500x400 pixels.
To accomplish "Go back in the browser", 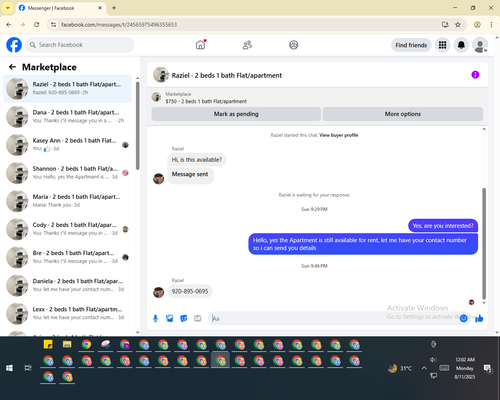I will (x=9, y=25).
